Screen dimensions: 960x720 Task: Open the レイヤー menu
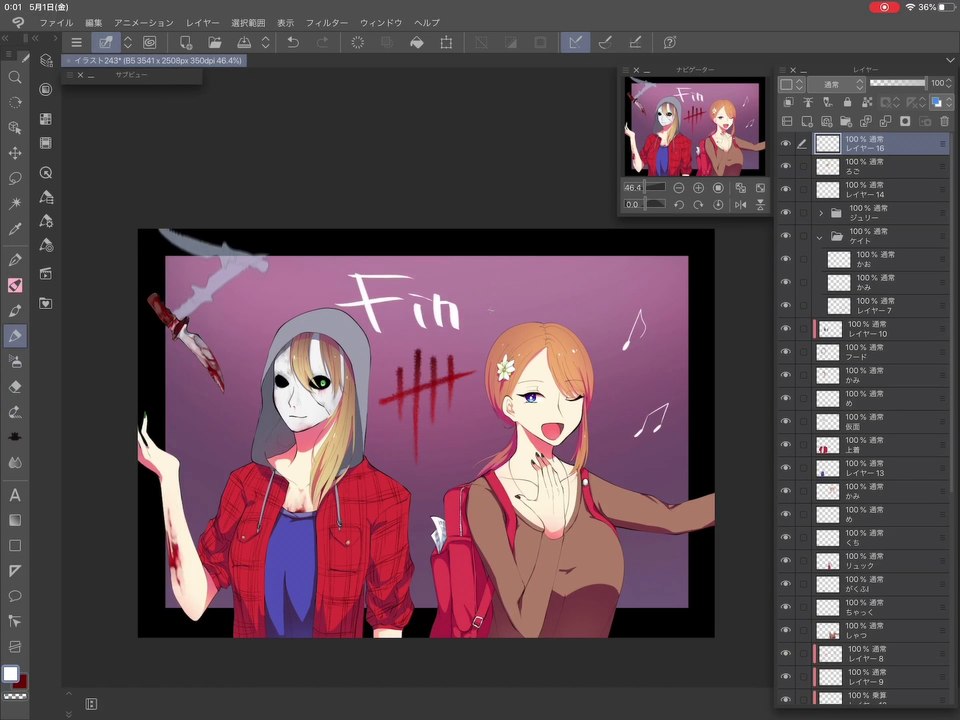[203, 23]
